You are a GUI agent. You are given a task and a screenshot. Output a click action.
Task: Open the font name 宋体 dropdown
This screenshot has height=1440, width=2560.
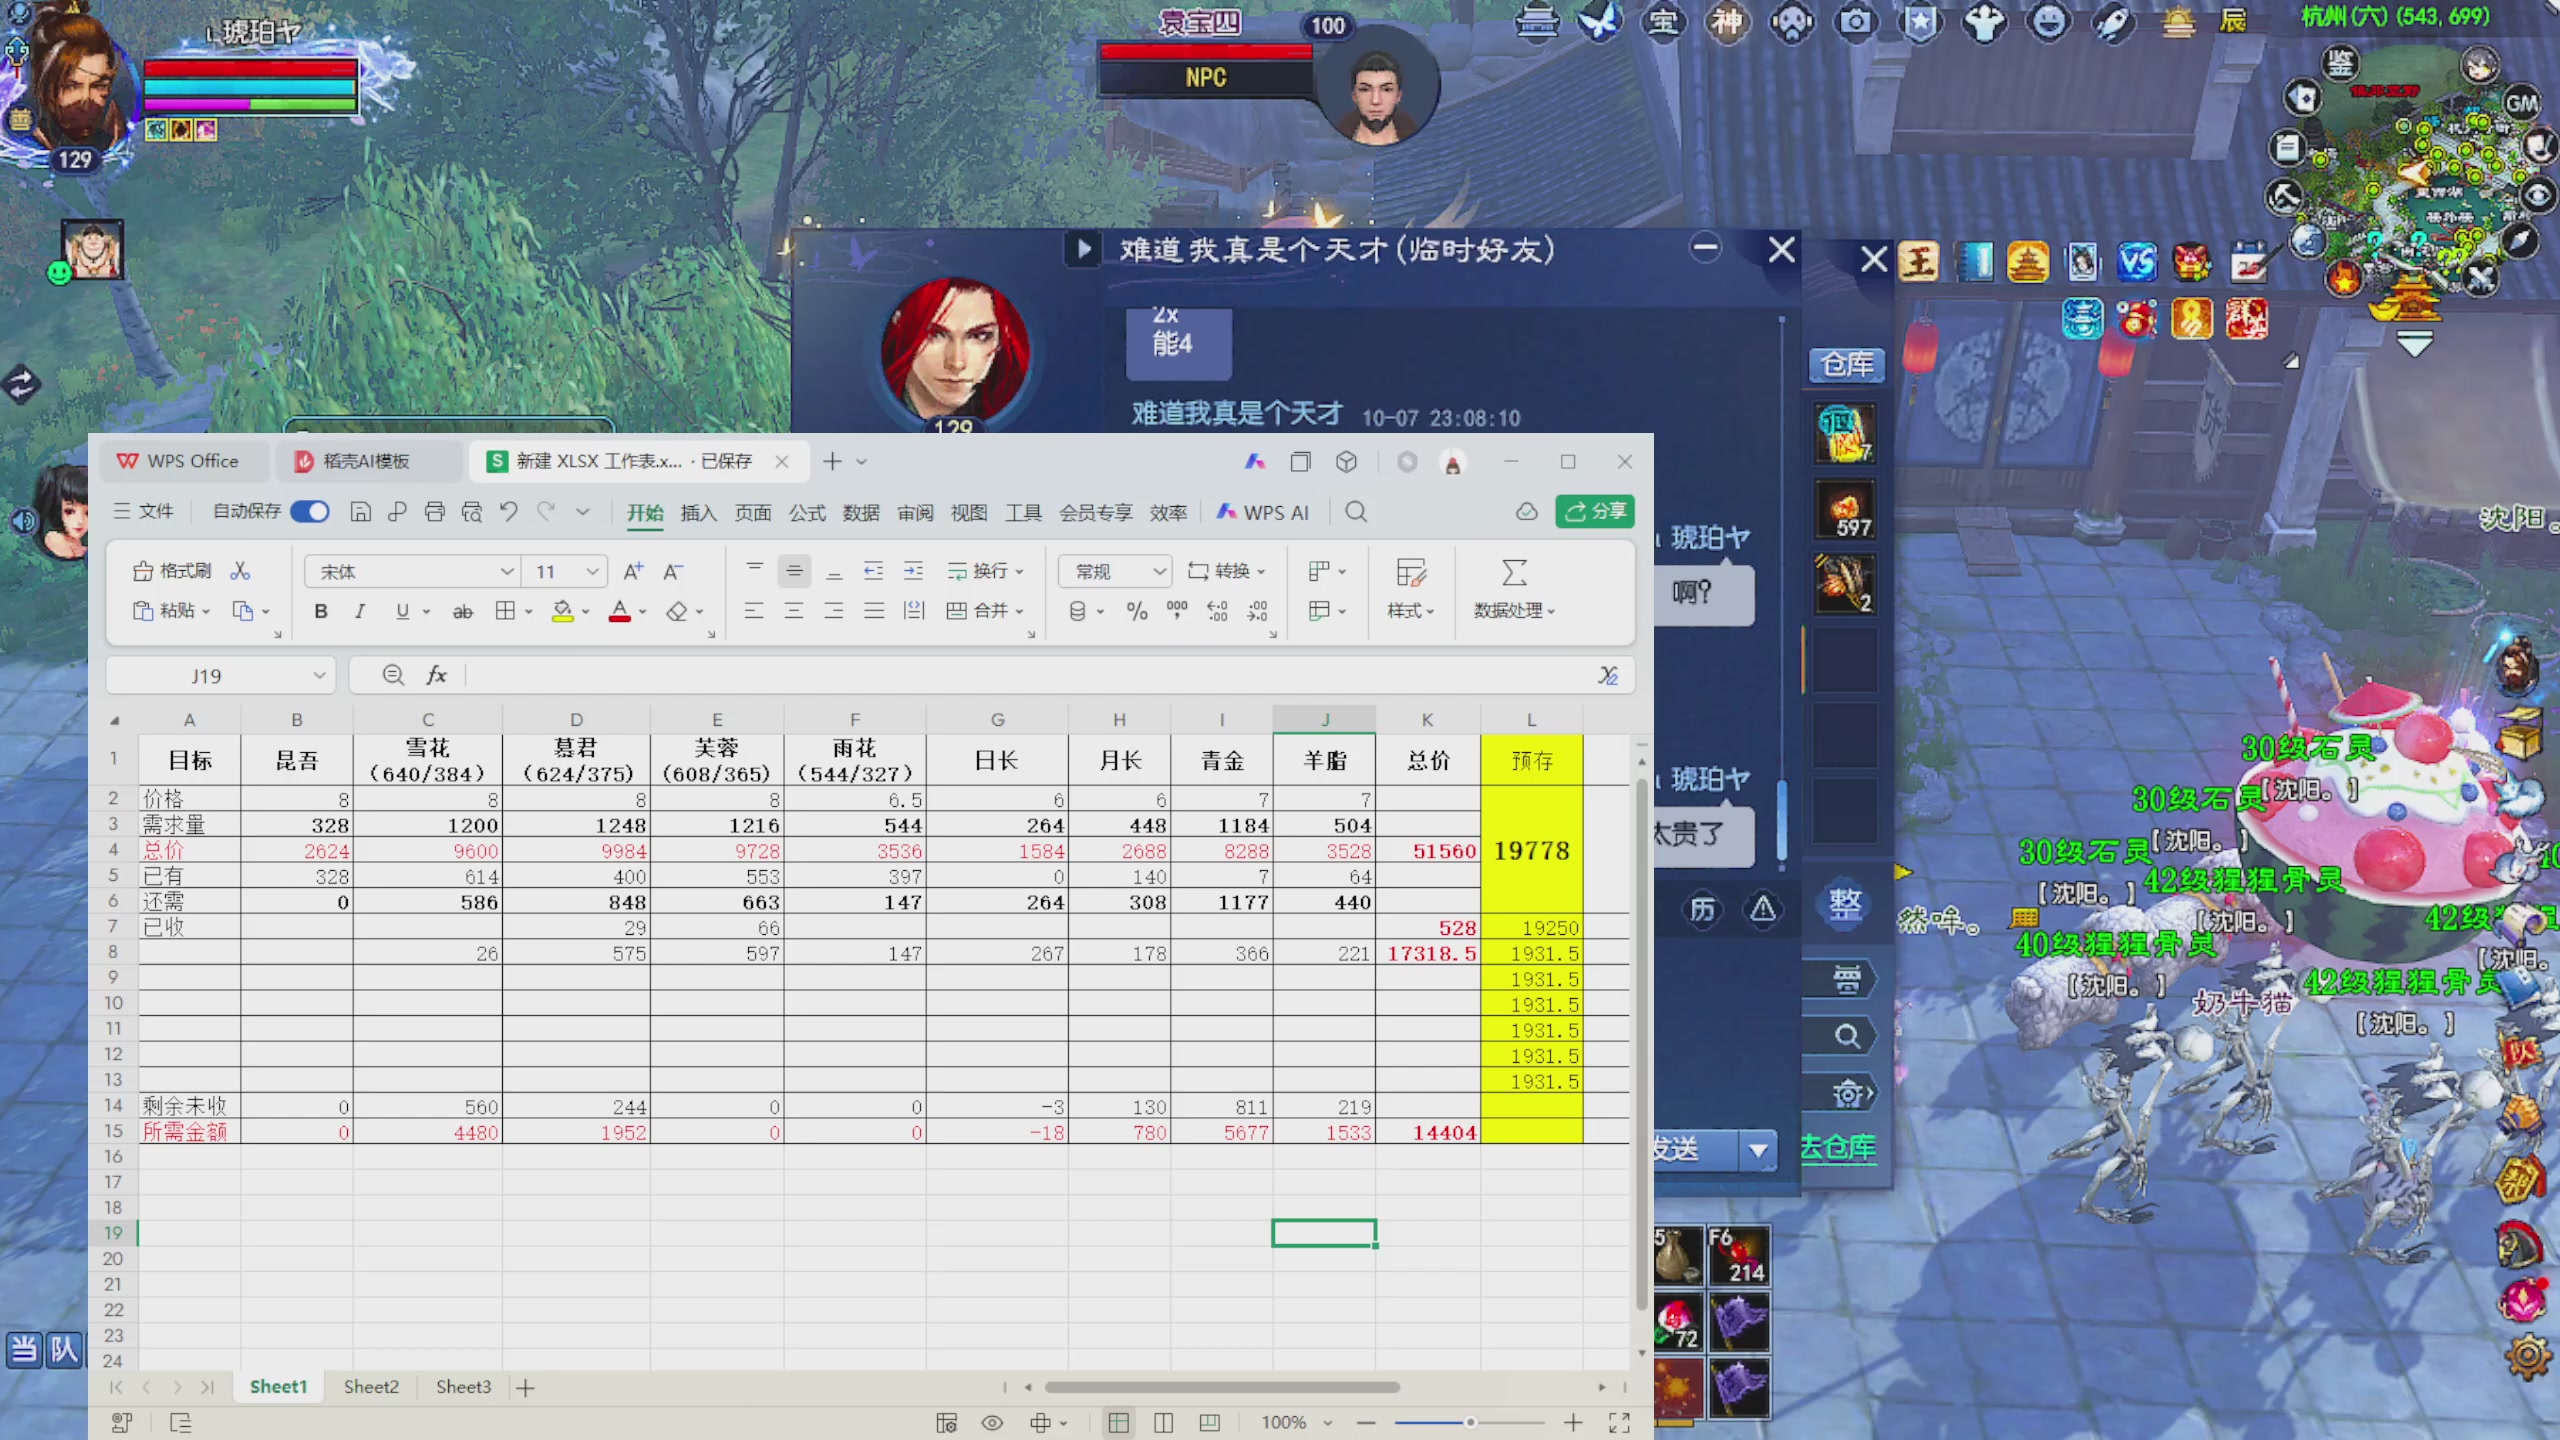507,572
